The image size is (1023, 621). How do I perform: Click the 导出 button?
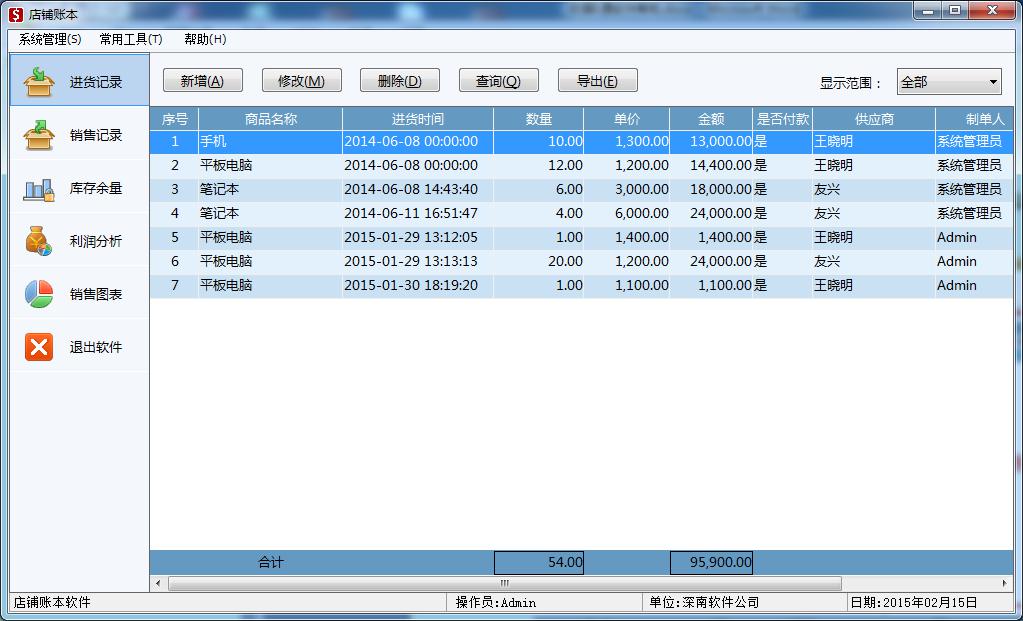tap(598, 80)
